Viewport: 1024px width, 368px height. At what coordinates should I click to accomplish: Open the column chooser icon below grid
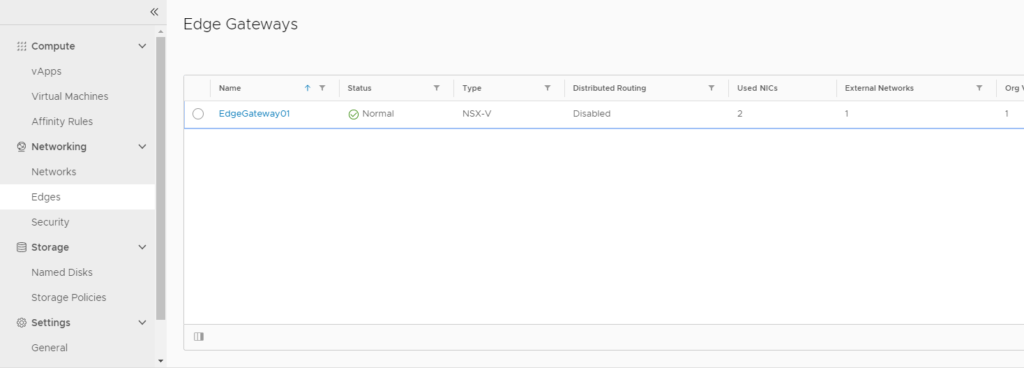pos(199,337)
